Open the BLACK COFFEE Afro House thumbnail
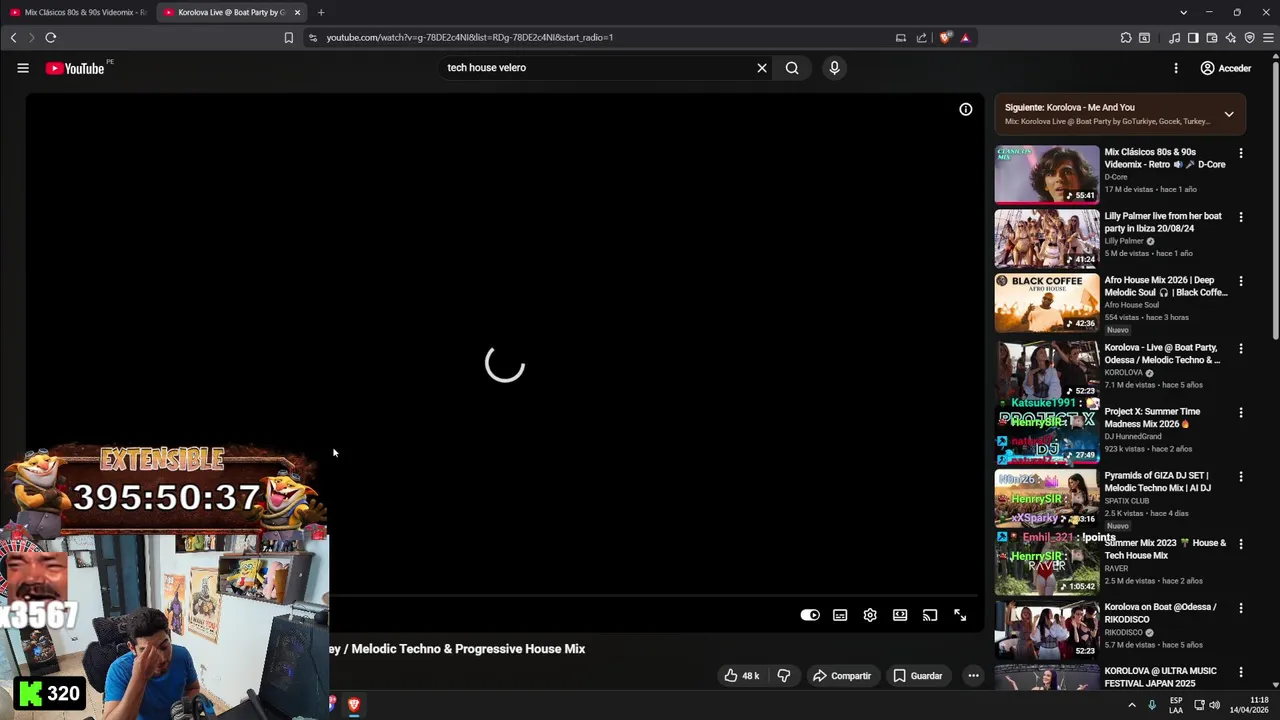The image size is (1280, 720). point(1047,302)
